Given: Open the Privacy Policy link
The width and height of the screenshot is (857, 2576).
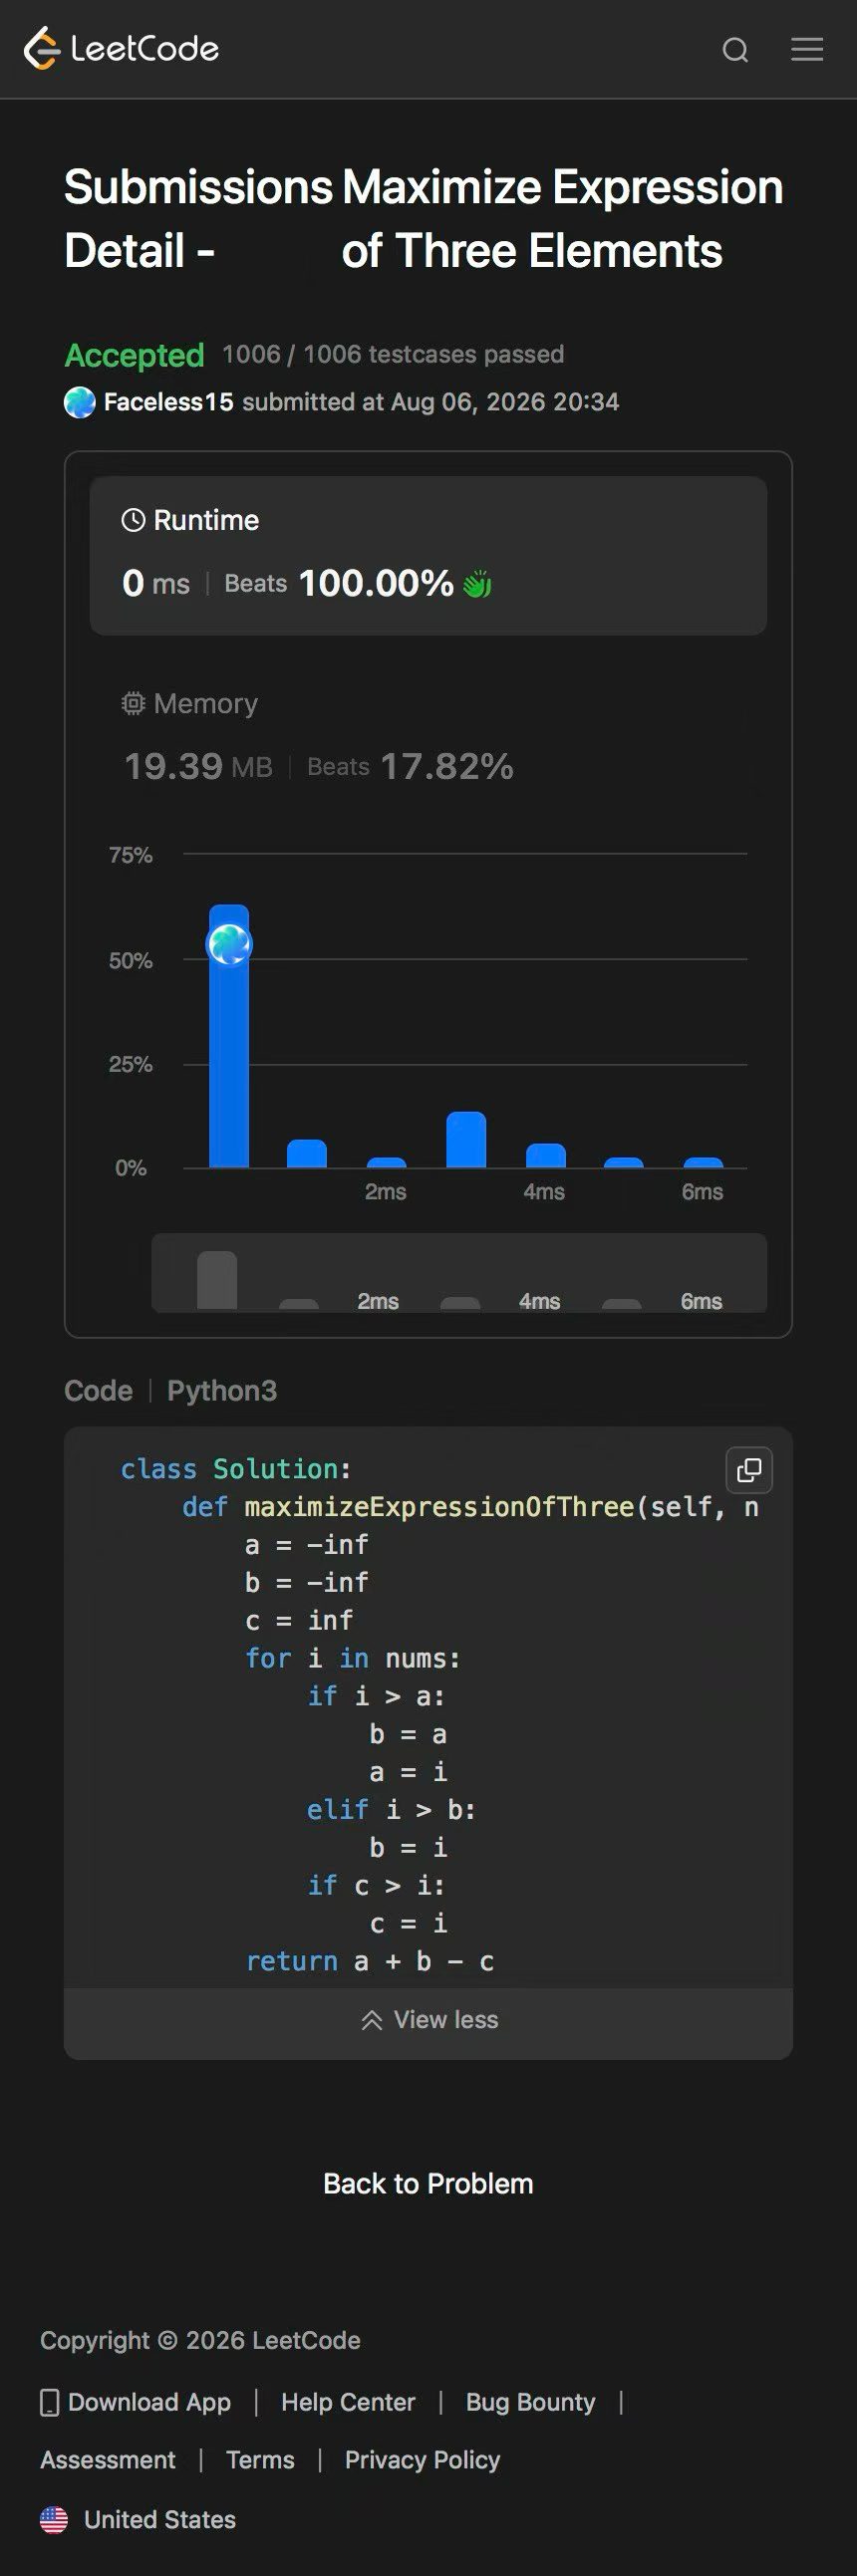Looking at the screenshot, I should click(x=422, y=2459).
